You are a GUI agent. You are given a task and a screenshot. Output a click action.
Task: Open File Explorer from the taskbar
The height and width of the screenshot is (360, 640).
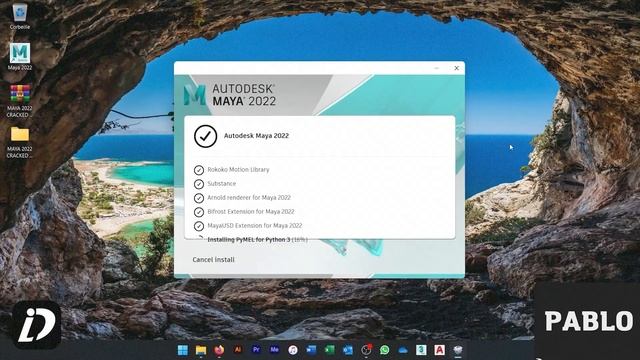click(x=201, y=350)
